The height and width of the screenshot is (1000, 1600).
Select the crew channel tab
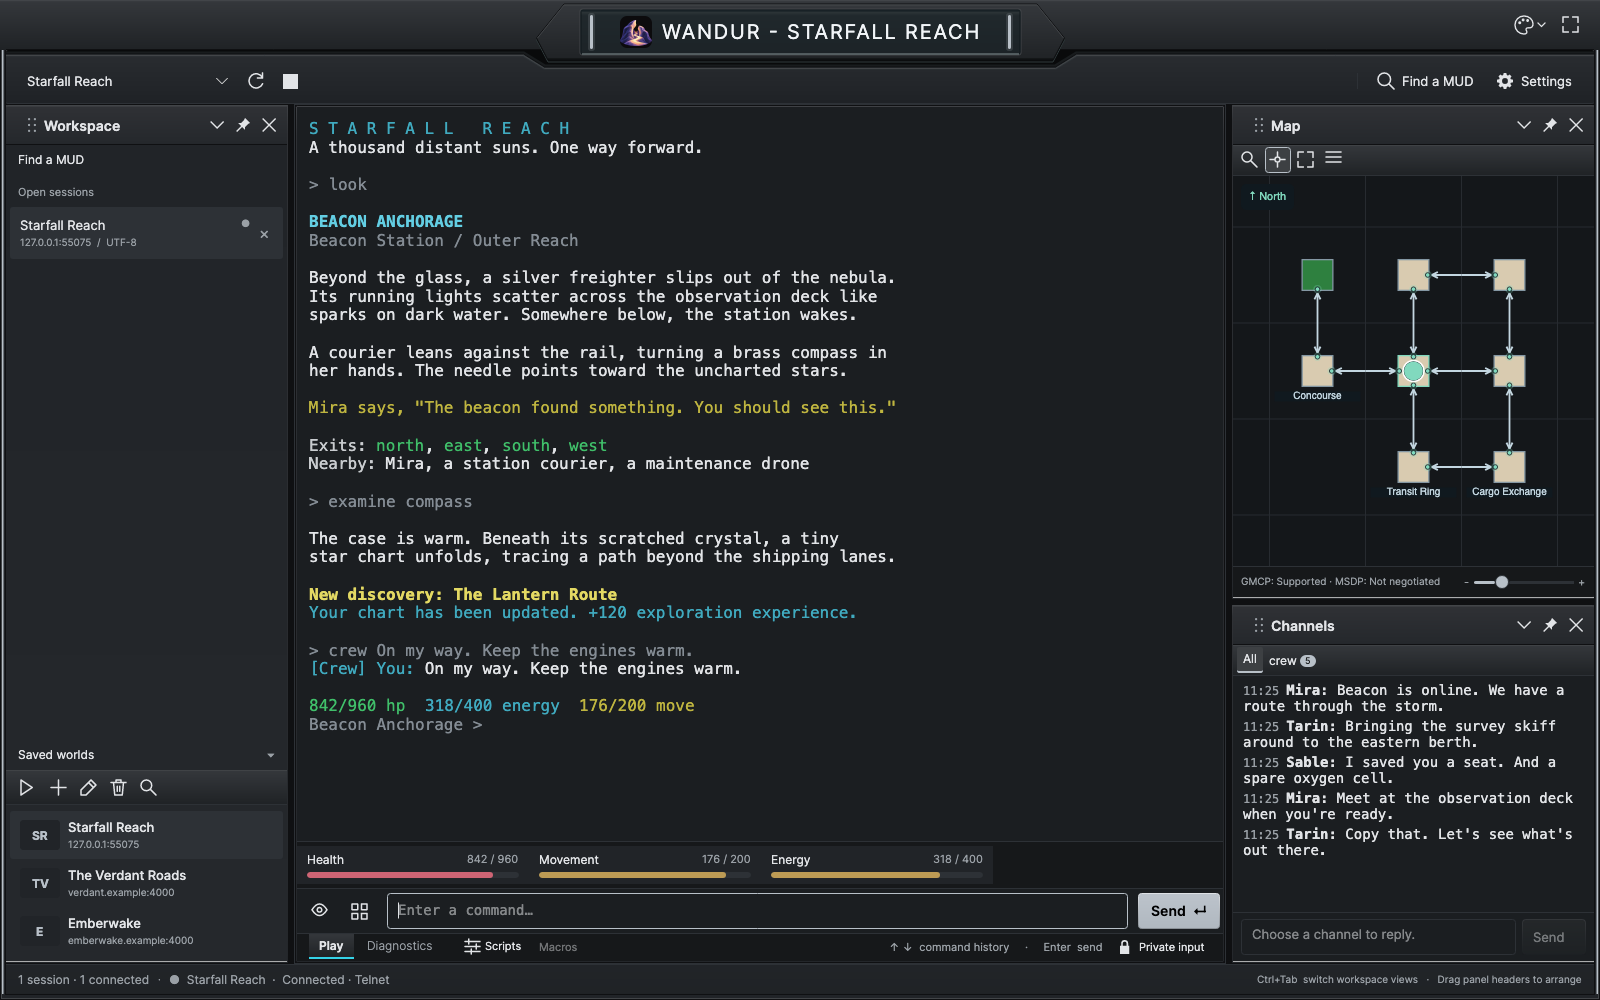click(1292, 661)
